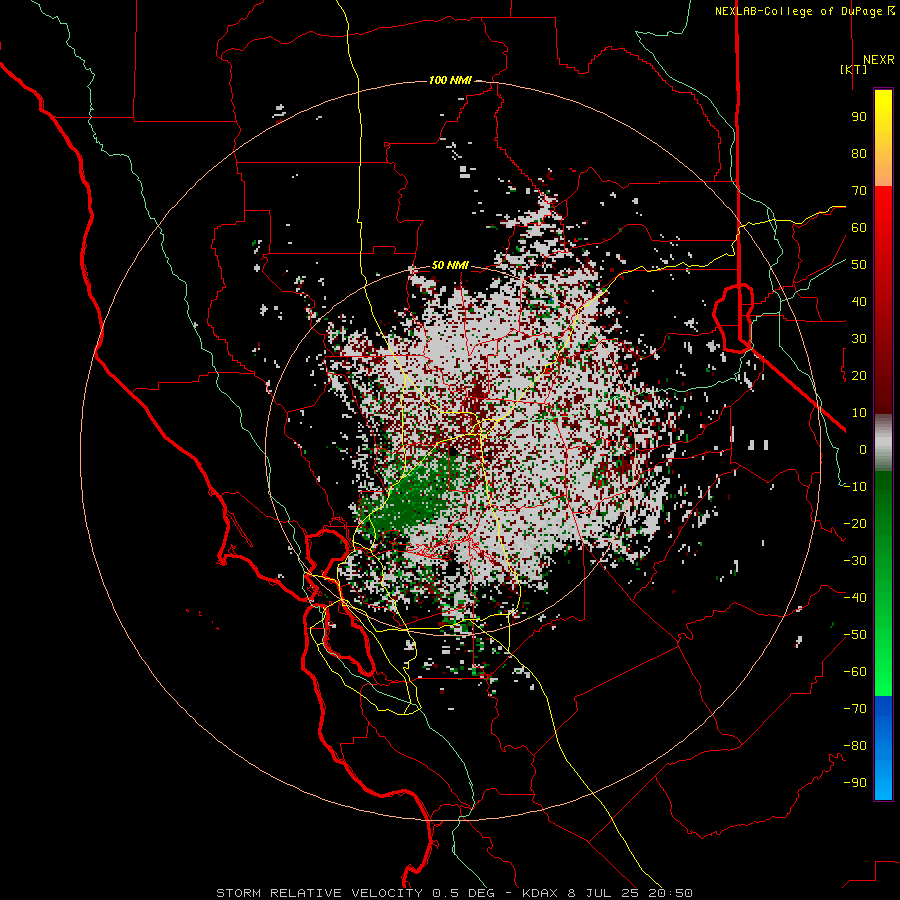900x900 pixels.
Task: Click the -30 value on the velocity scale
Action: click(855, 561)
